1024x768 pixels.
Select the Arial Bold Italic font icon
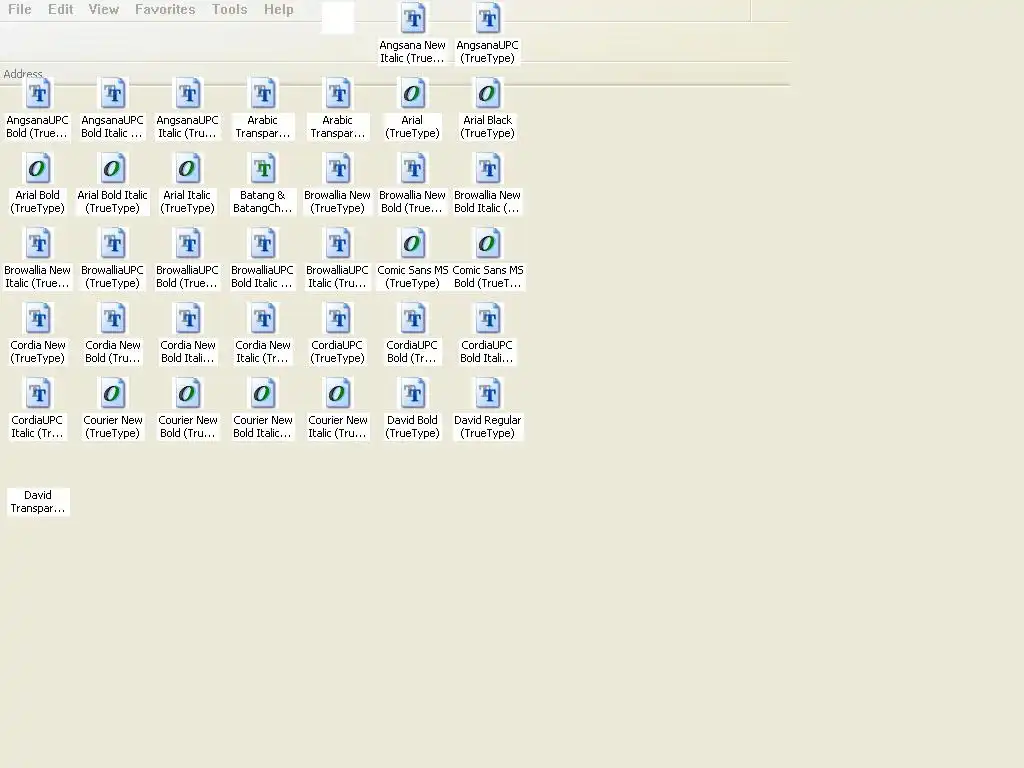tap(113, 168)
